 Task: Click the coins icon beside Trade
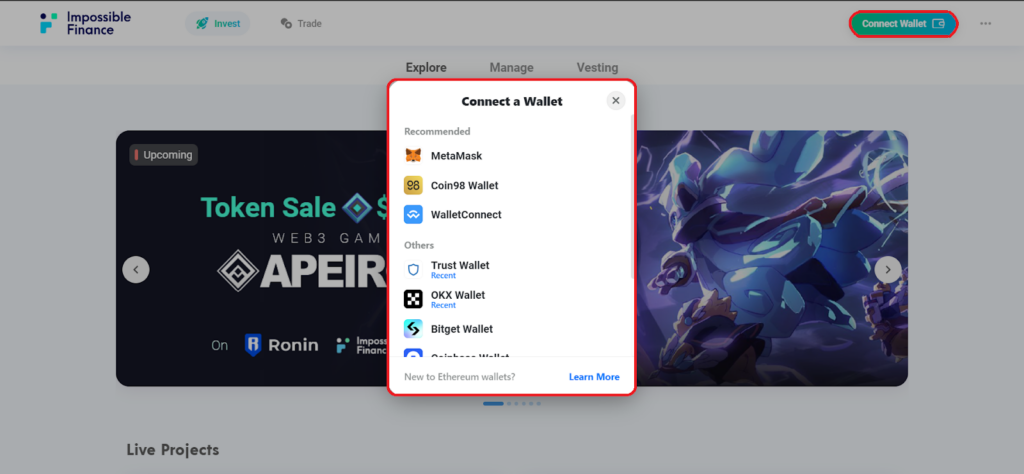(286, 24)
